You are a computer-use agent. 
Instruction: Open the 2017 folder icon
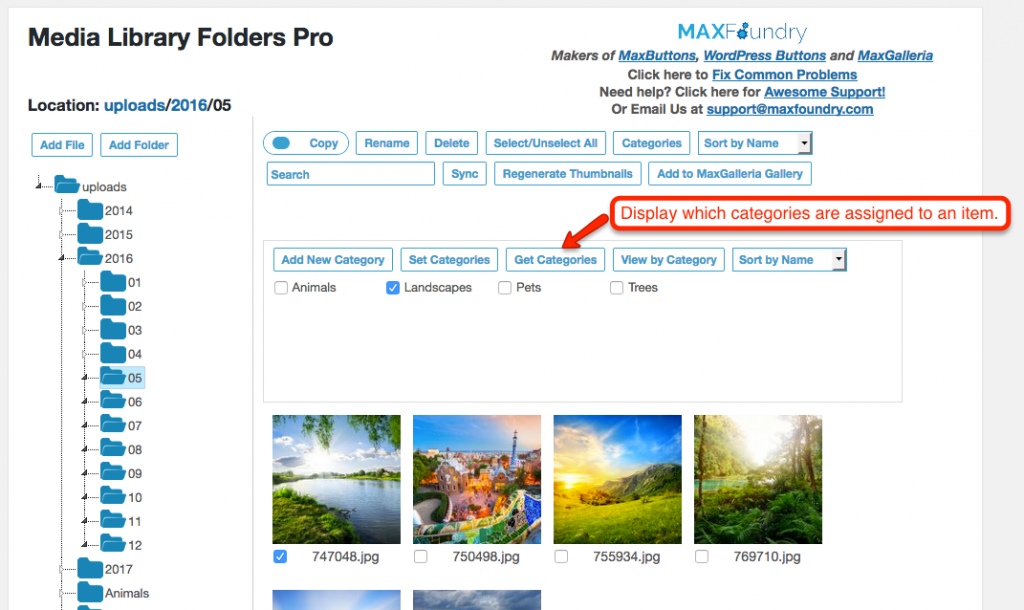coord(89,568)
